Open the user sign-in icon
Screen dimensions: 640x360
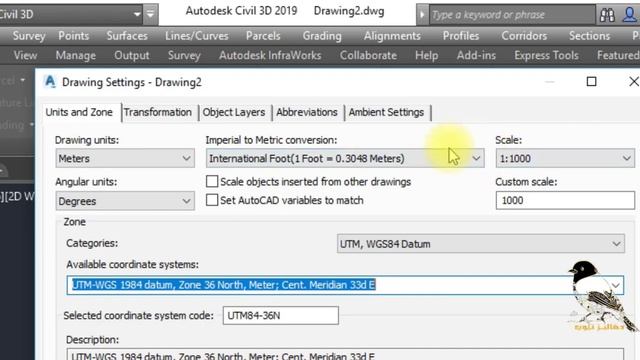[629, 15]
